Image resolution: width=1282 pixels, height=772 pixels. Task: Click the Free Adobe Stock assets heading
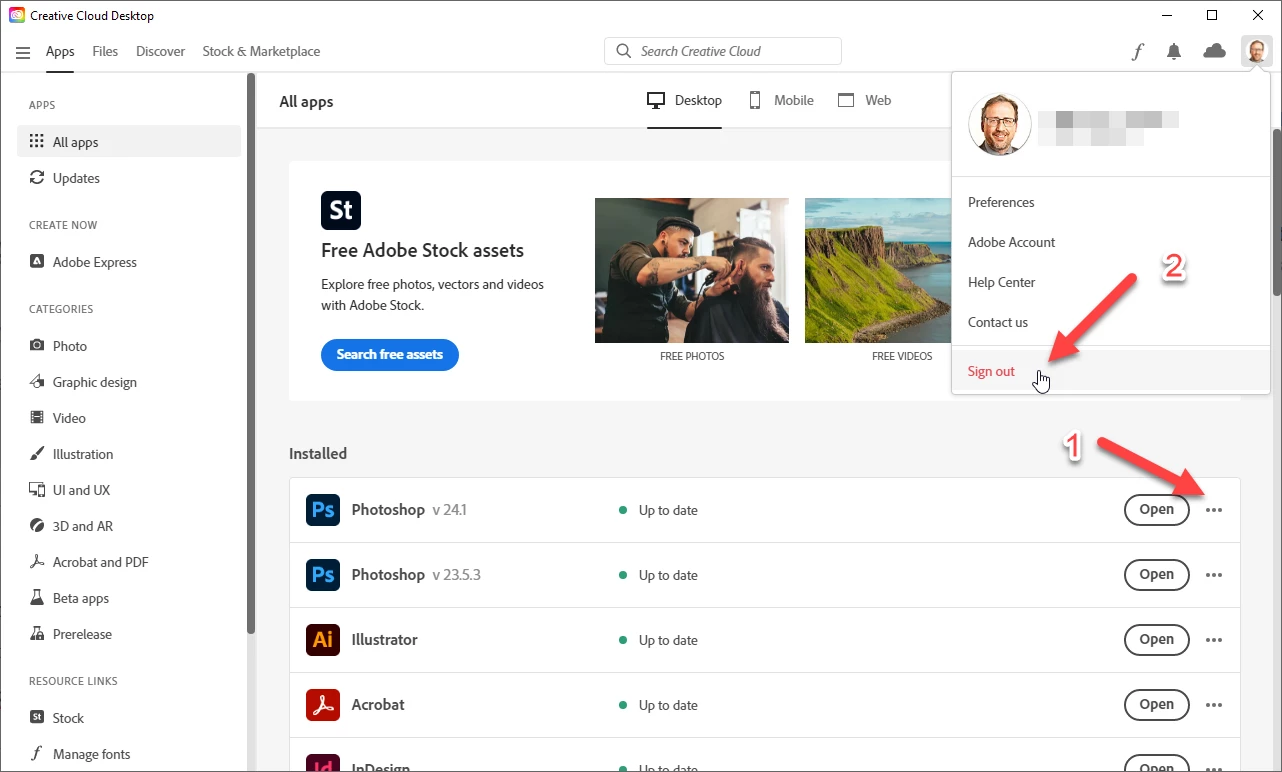(x=422, y=251)
